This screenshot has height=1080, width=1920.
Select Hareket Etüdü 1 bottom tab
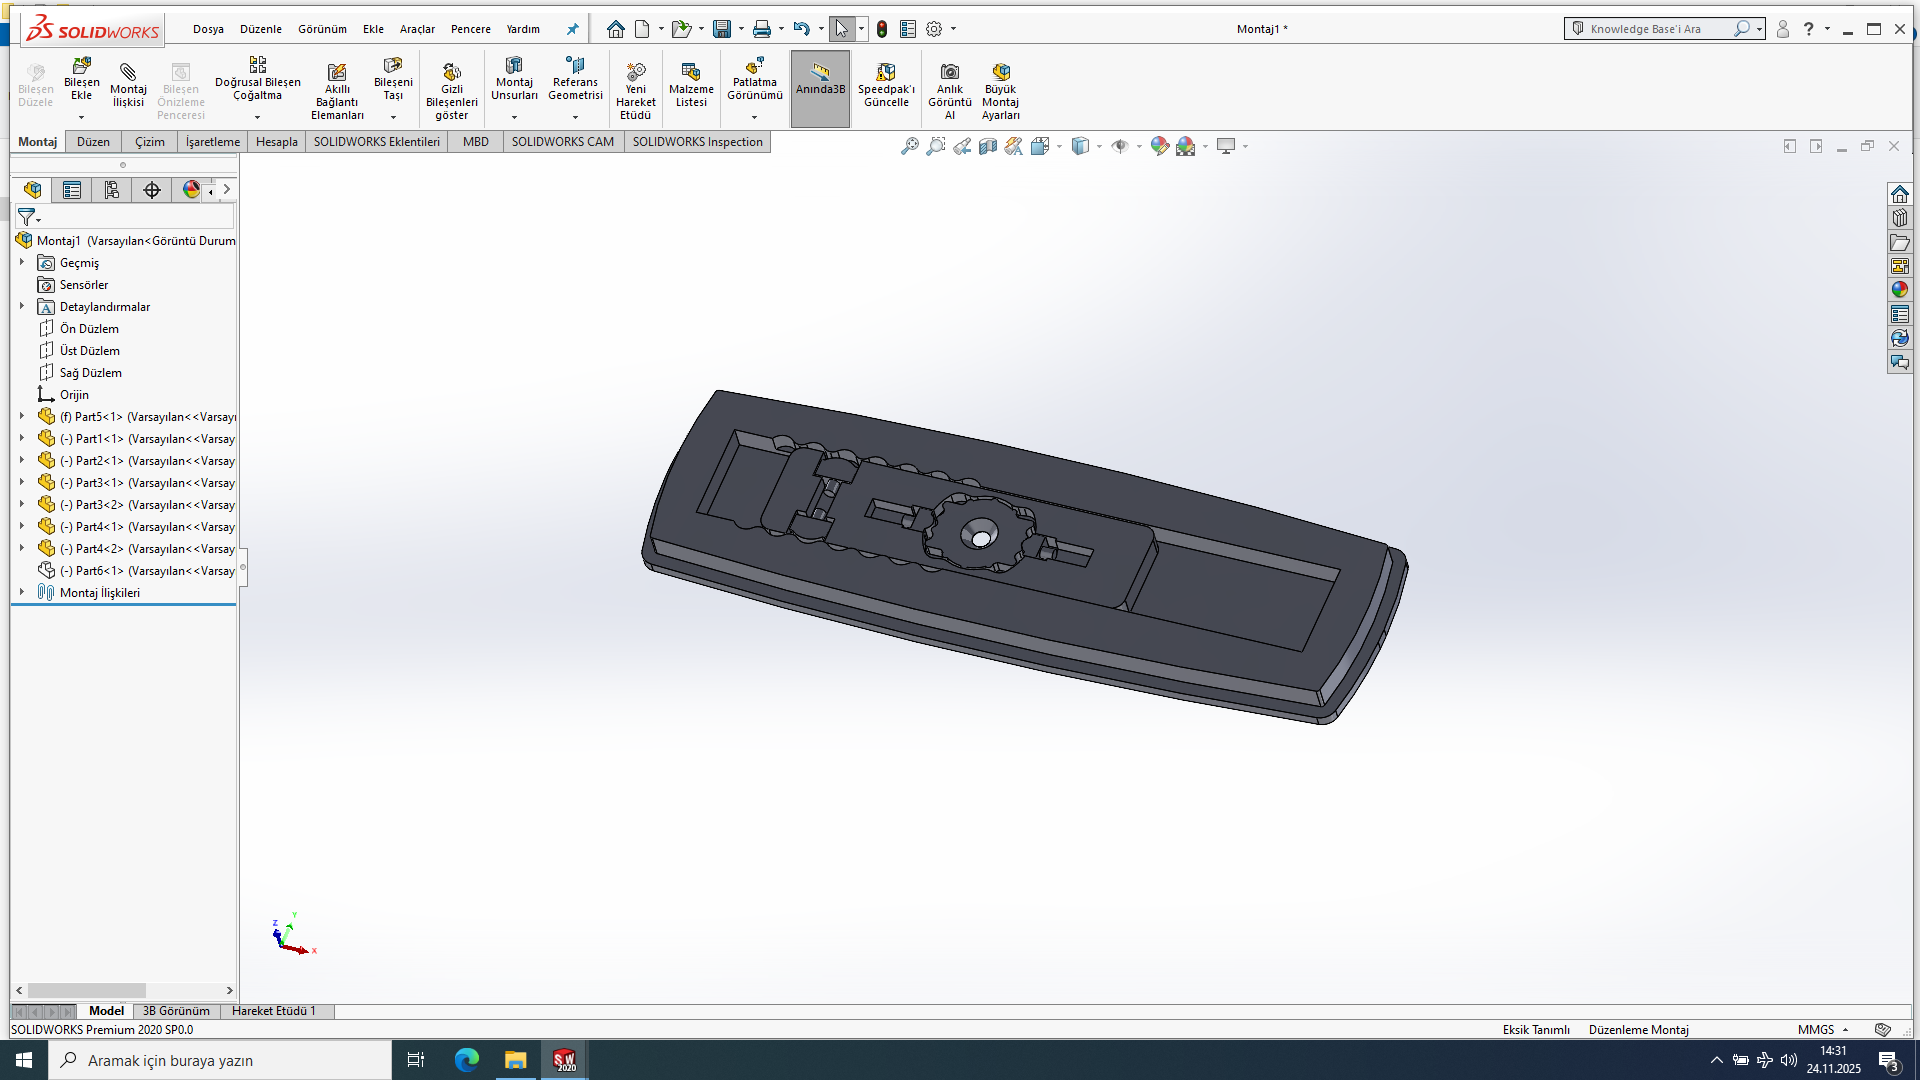(273, 1011)
